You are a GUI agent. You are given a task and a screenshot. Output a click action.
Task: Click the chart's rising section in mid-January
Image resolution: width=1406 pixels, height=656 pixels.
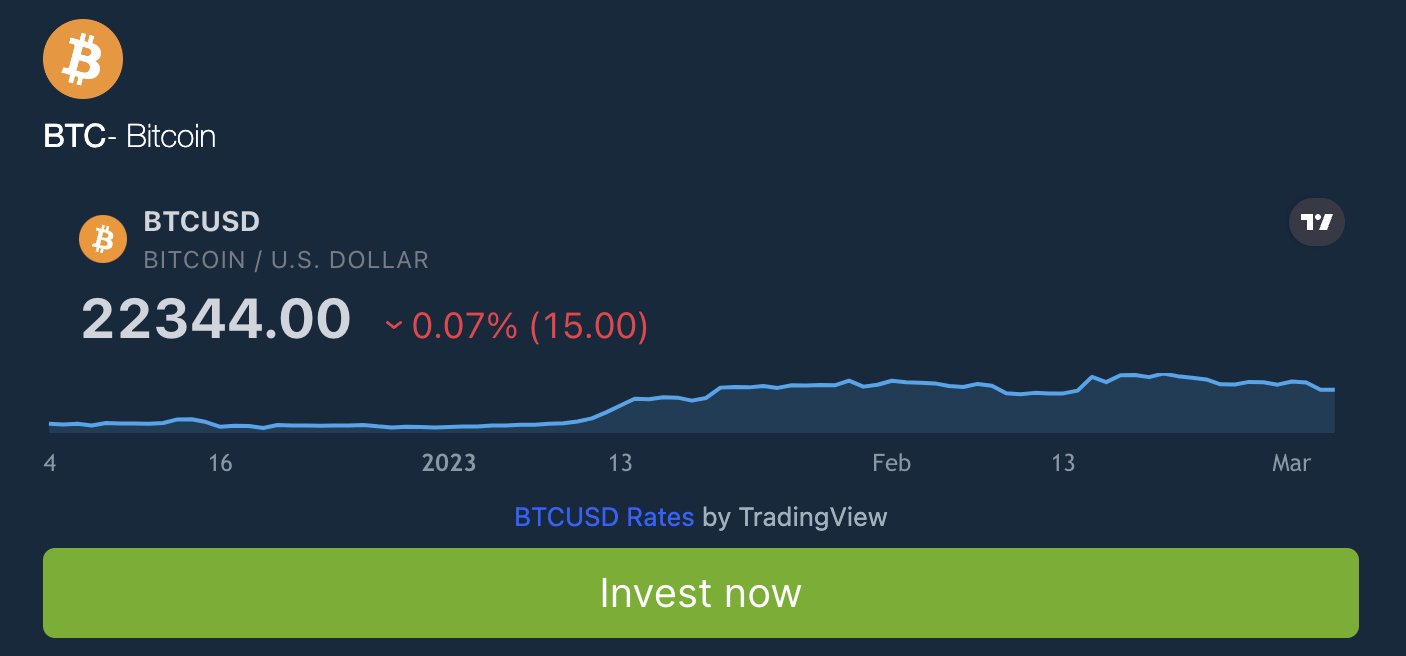[613, 408]
